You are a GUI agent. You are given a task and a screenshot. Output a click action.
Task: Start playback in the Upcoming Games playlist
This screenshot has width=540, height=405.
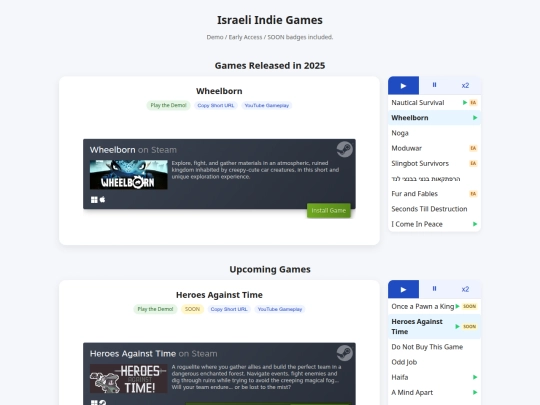tap(403, 289)
